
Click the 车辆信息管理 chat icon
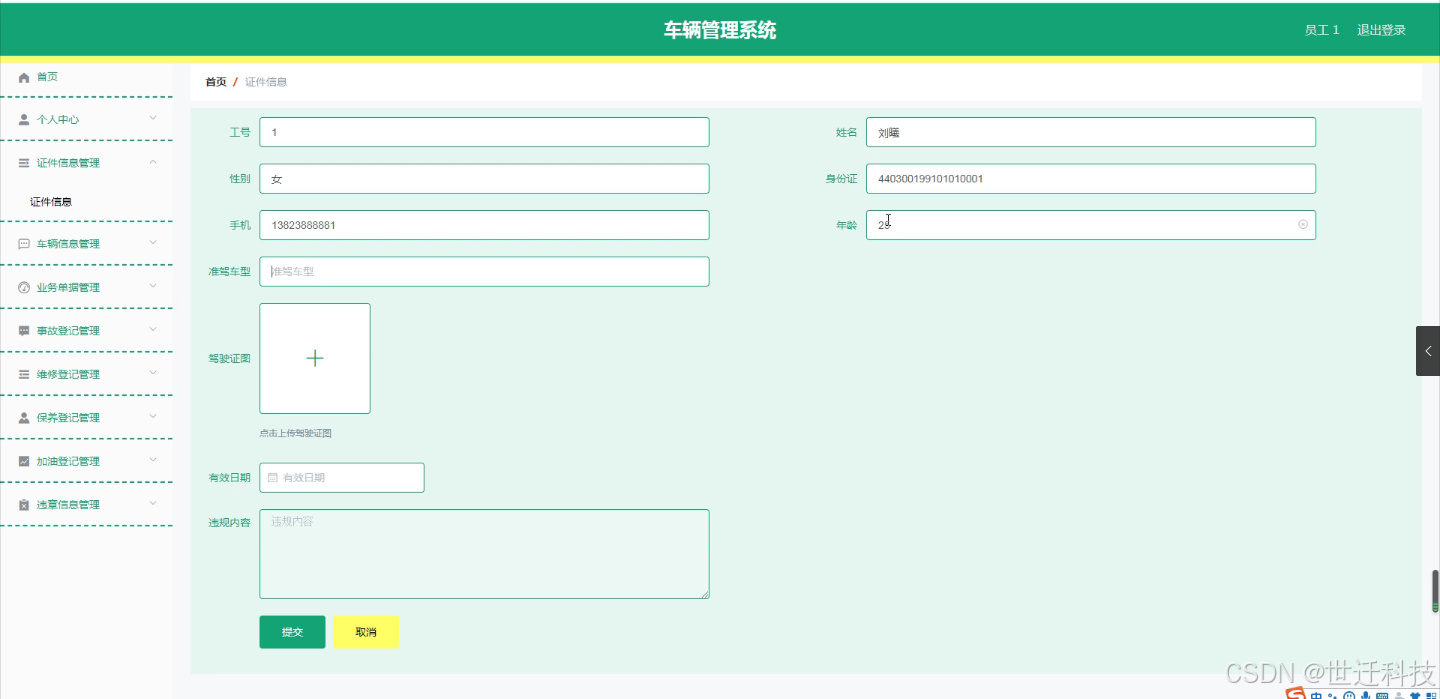23,243
